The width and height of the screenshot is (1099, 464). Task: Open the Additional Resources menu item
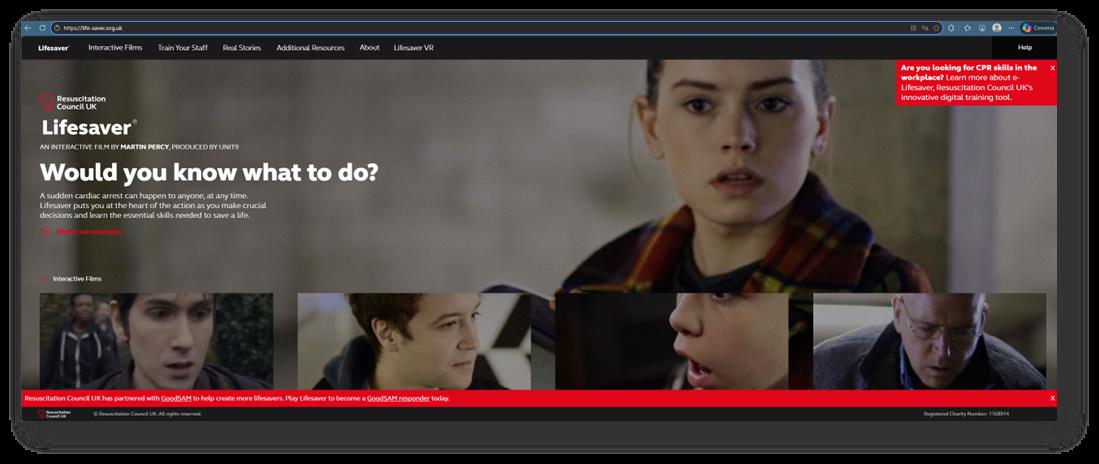point(310,48)
